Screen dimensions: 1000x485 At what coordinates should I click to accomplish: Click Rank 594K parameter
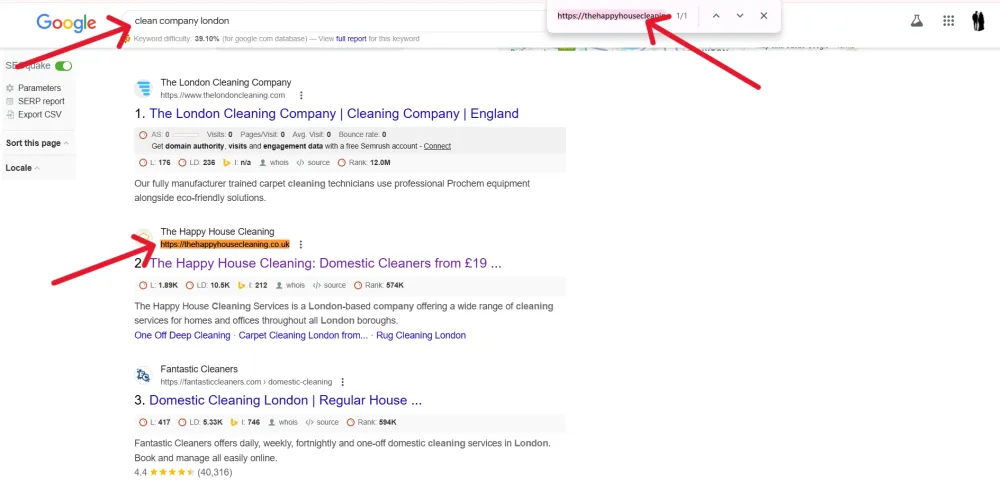[372, 422]
